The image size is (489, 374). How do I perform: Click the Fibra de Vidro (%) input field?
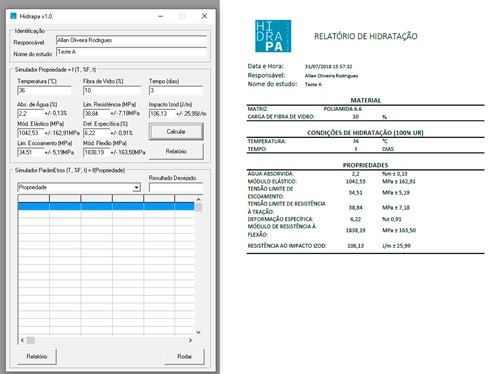[112, 90]
